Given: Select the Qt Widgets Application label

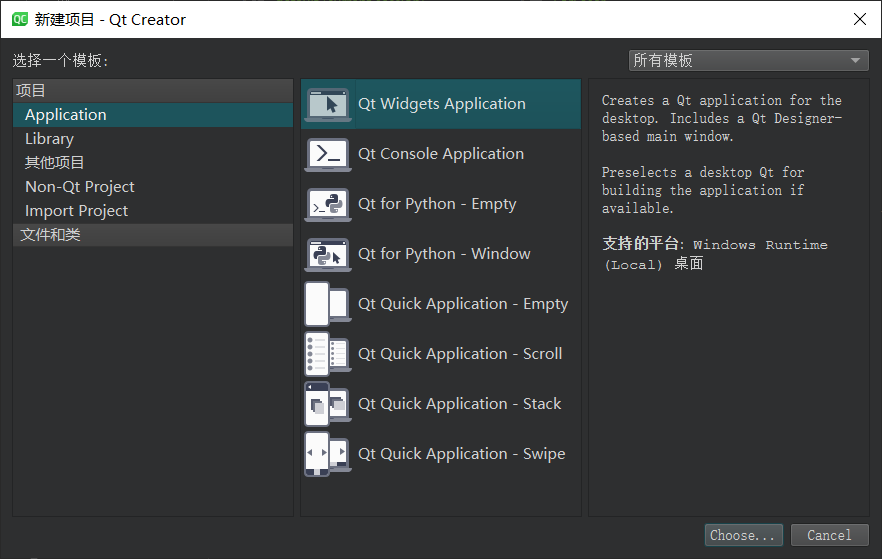Looking at the screenshot, I should click(442, 104).
